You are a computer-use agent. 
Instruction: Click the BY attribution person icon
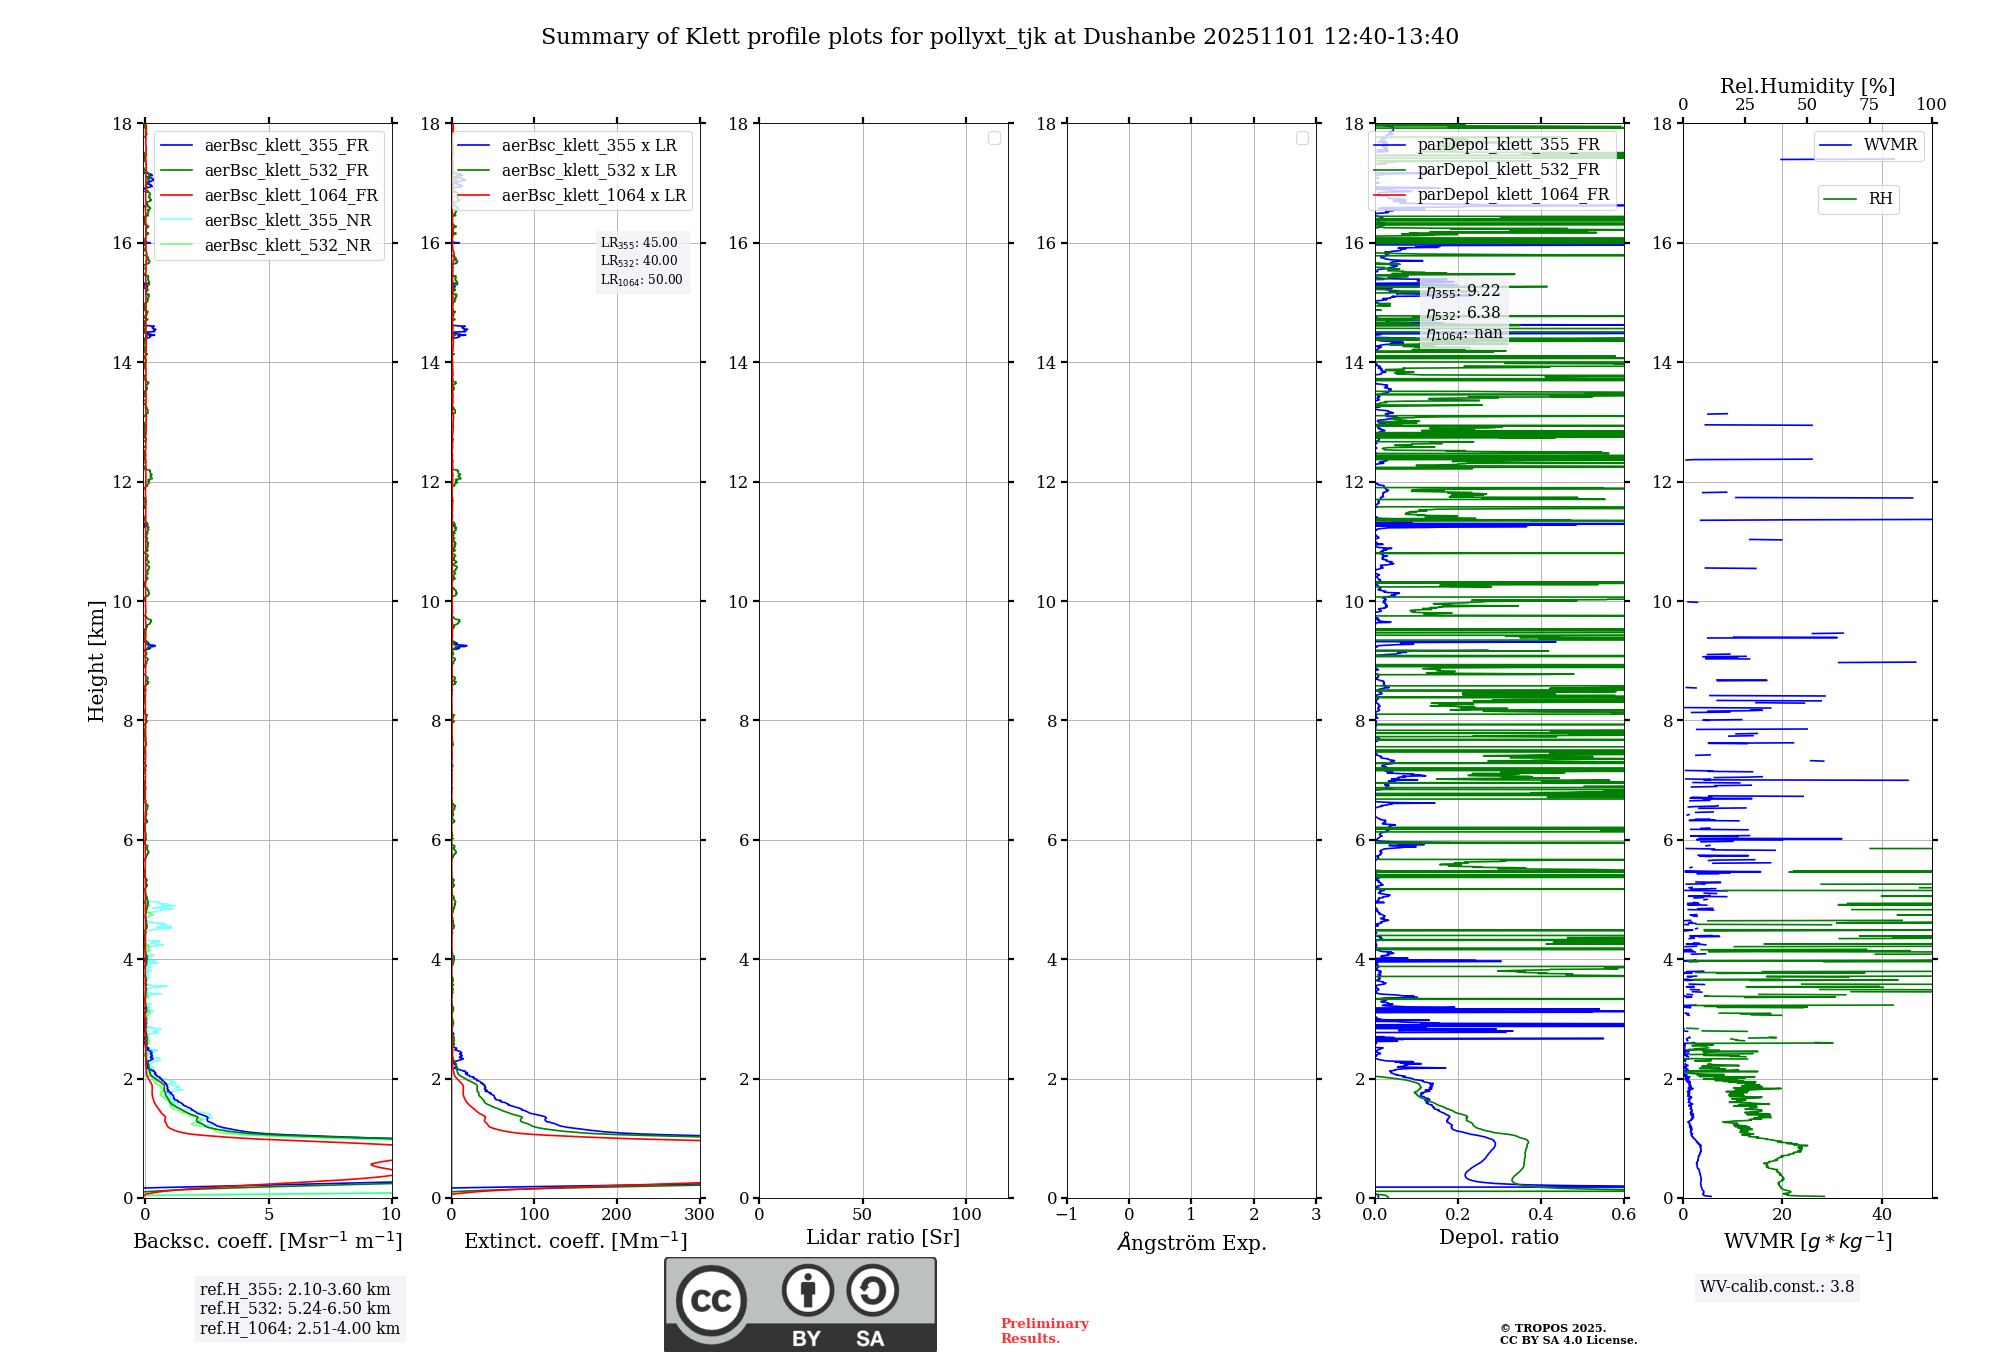(x=807, y=1290)
